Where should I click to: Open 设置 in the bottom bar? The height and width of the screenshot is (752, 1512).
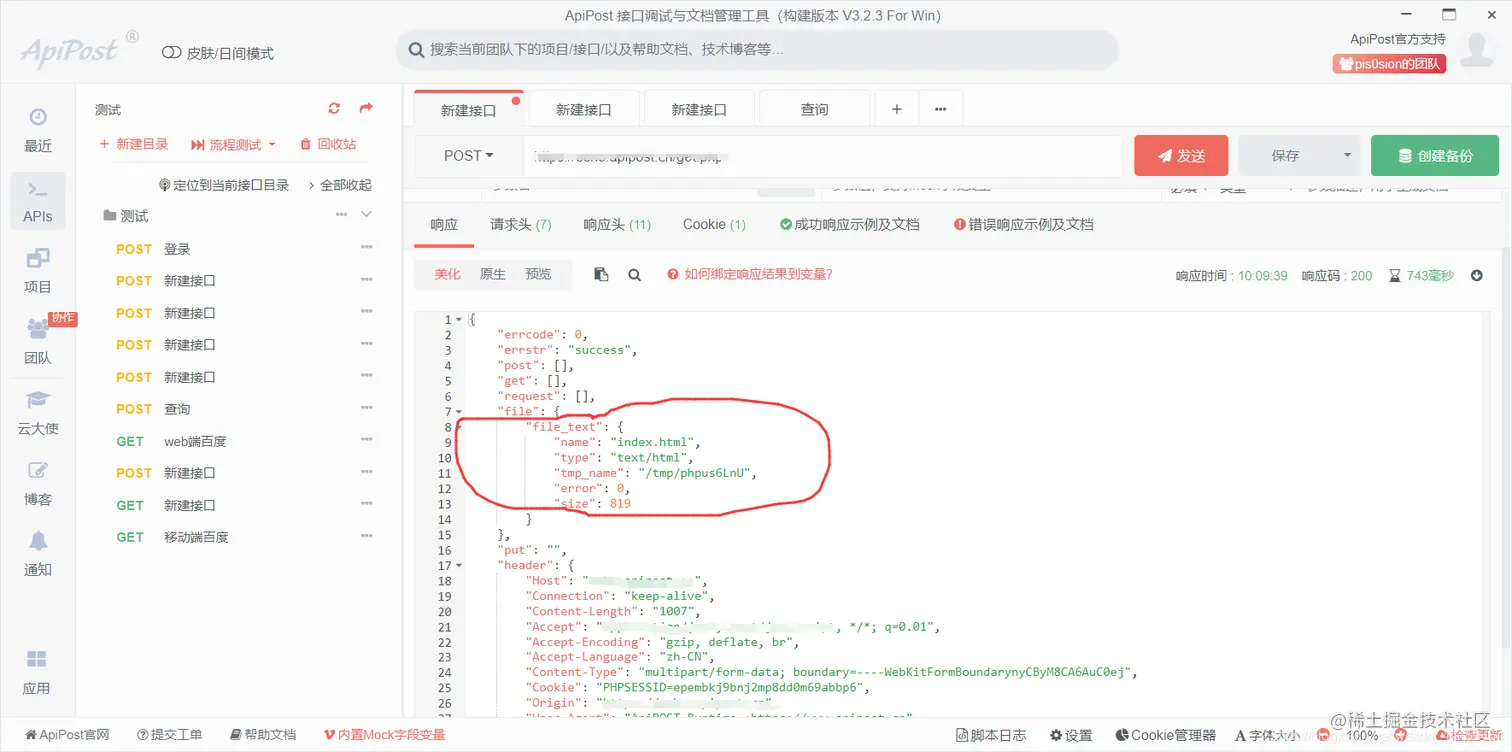click(x=1070, y=735)
